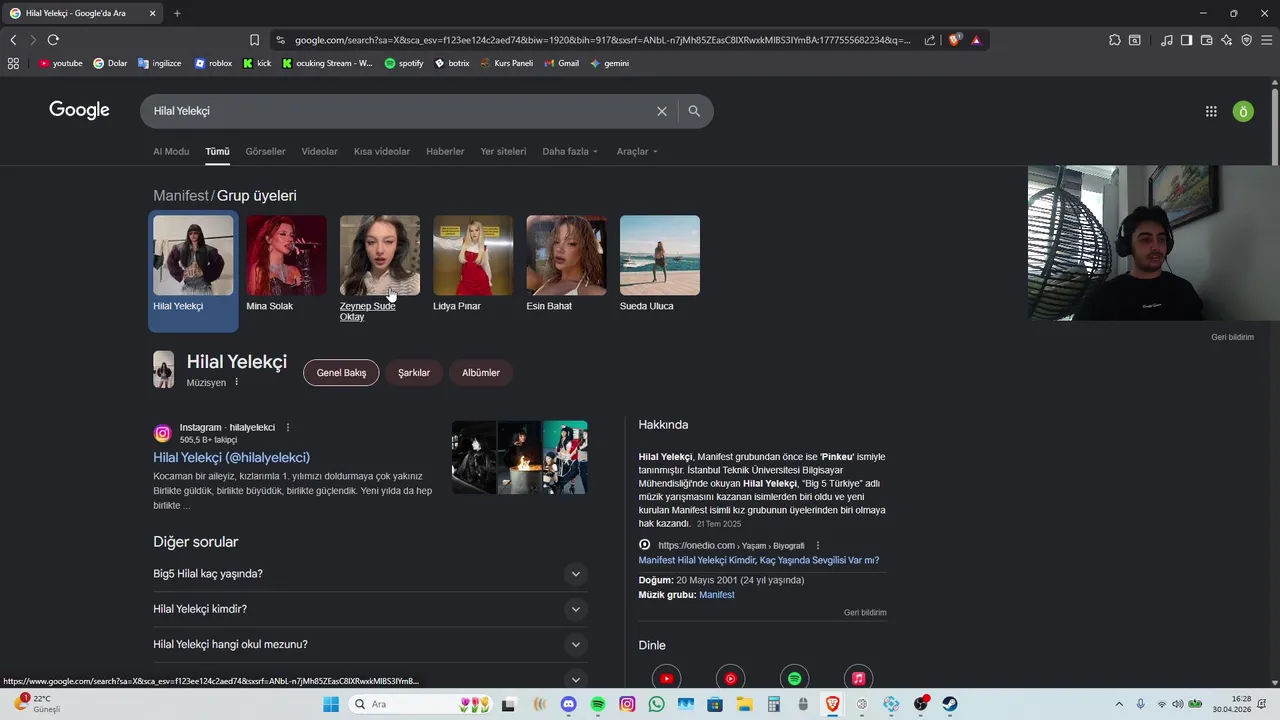This screenshot has width=1280, height=720.
Task: Open the Google account avatar
Action: click(x=1243, y=111)
